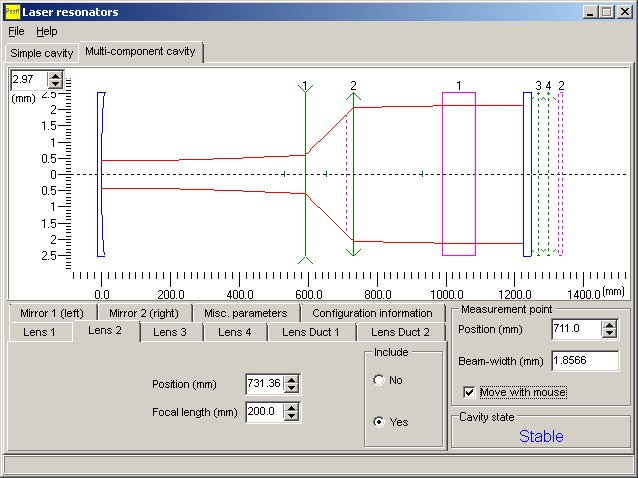This screenshot has height=478, width=638.
Task: Open the Mirror 1 (left) tab
Action: click(53, 313)
